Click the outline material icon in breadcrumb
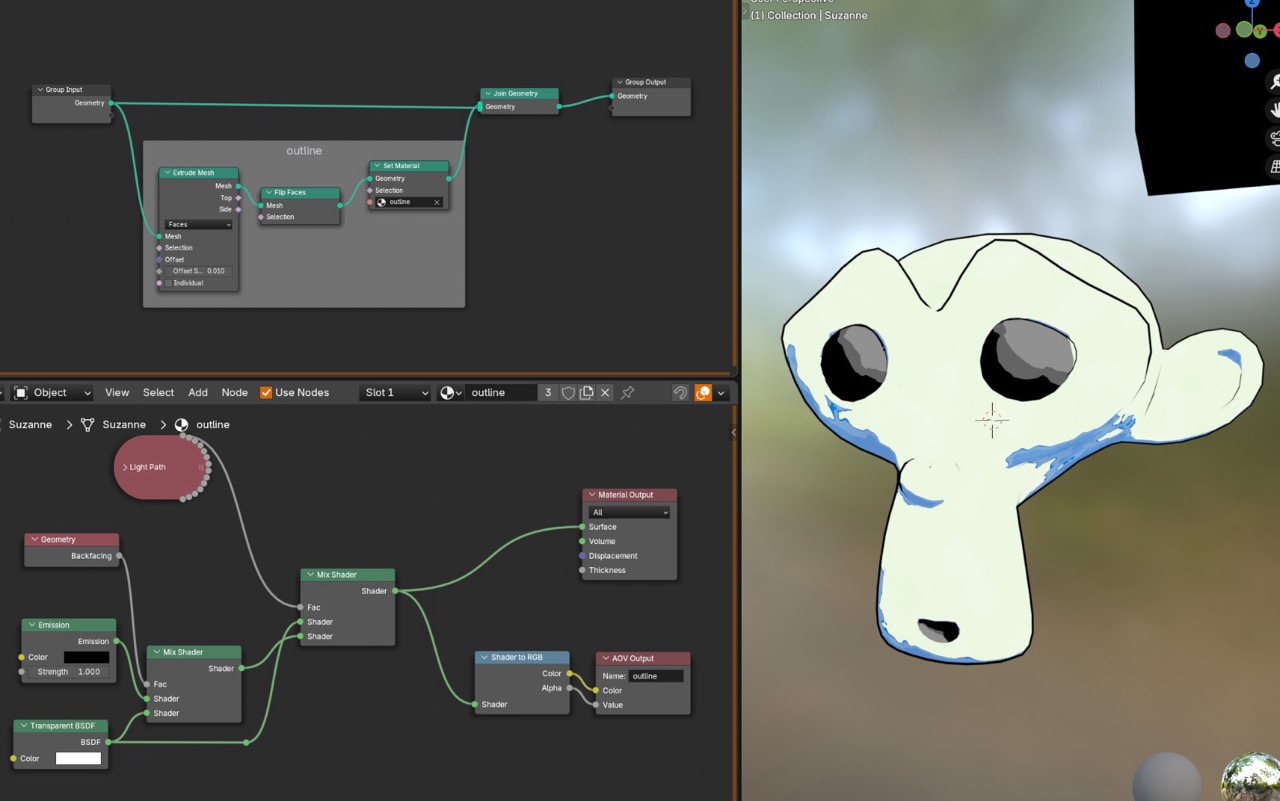 tap(181, 425)
